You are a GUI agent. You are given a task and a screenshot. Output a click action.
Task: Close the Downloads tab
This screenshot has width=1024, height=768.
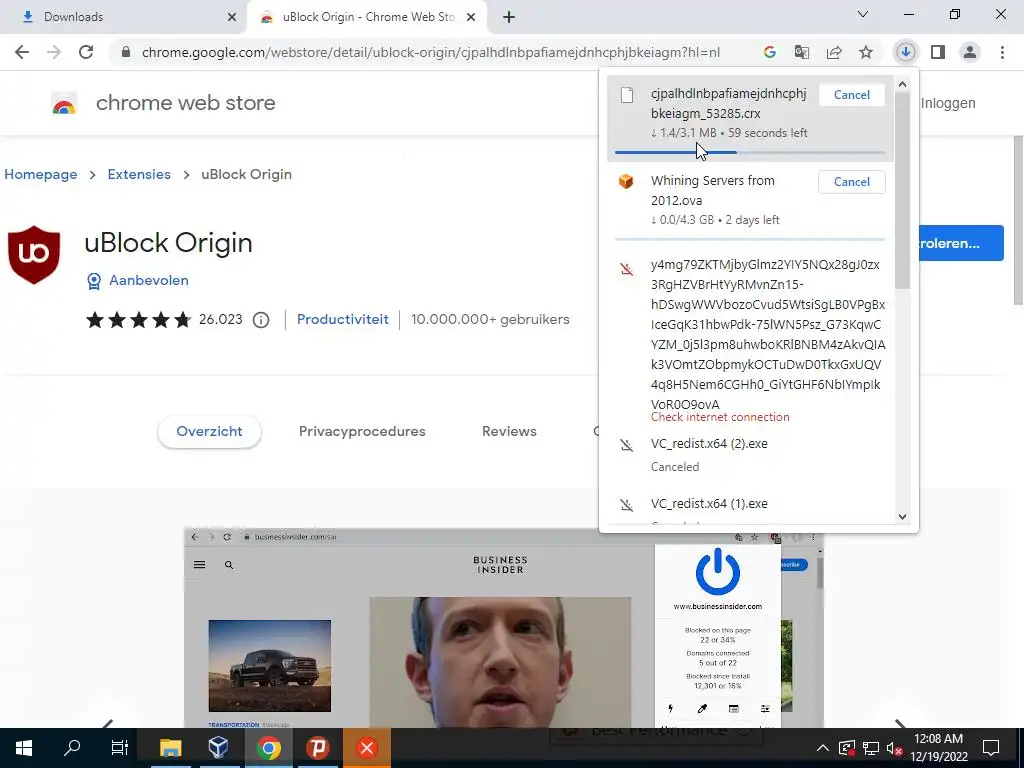[x=232, y=17]
